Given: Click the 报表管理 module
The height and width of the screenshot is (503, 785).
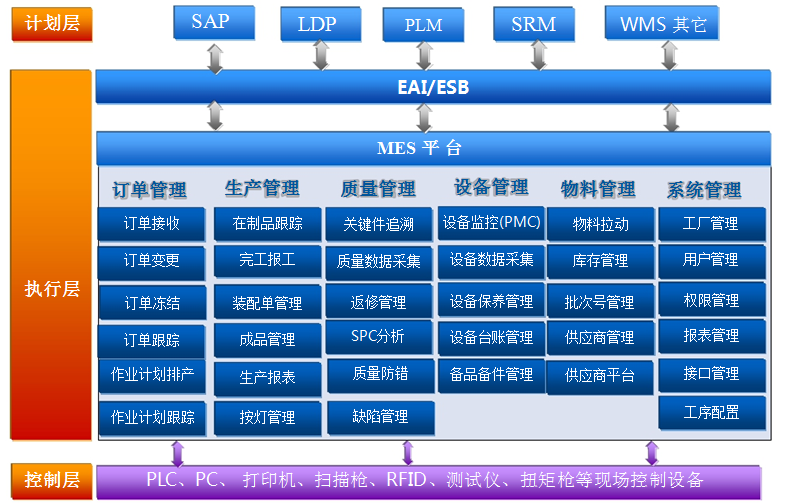Looking at the screenshot, I should point(712,336).
